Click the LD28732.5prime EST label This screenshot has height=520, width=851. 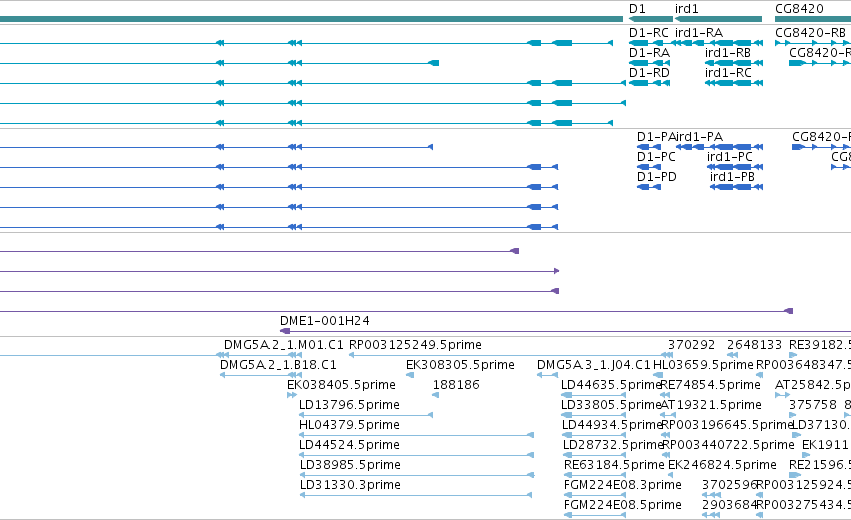613,445
